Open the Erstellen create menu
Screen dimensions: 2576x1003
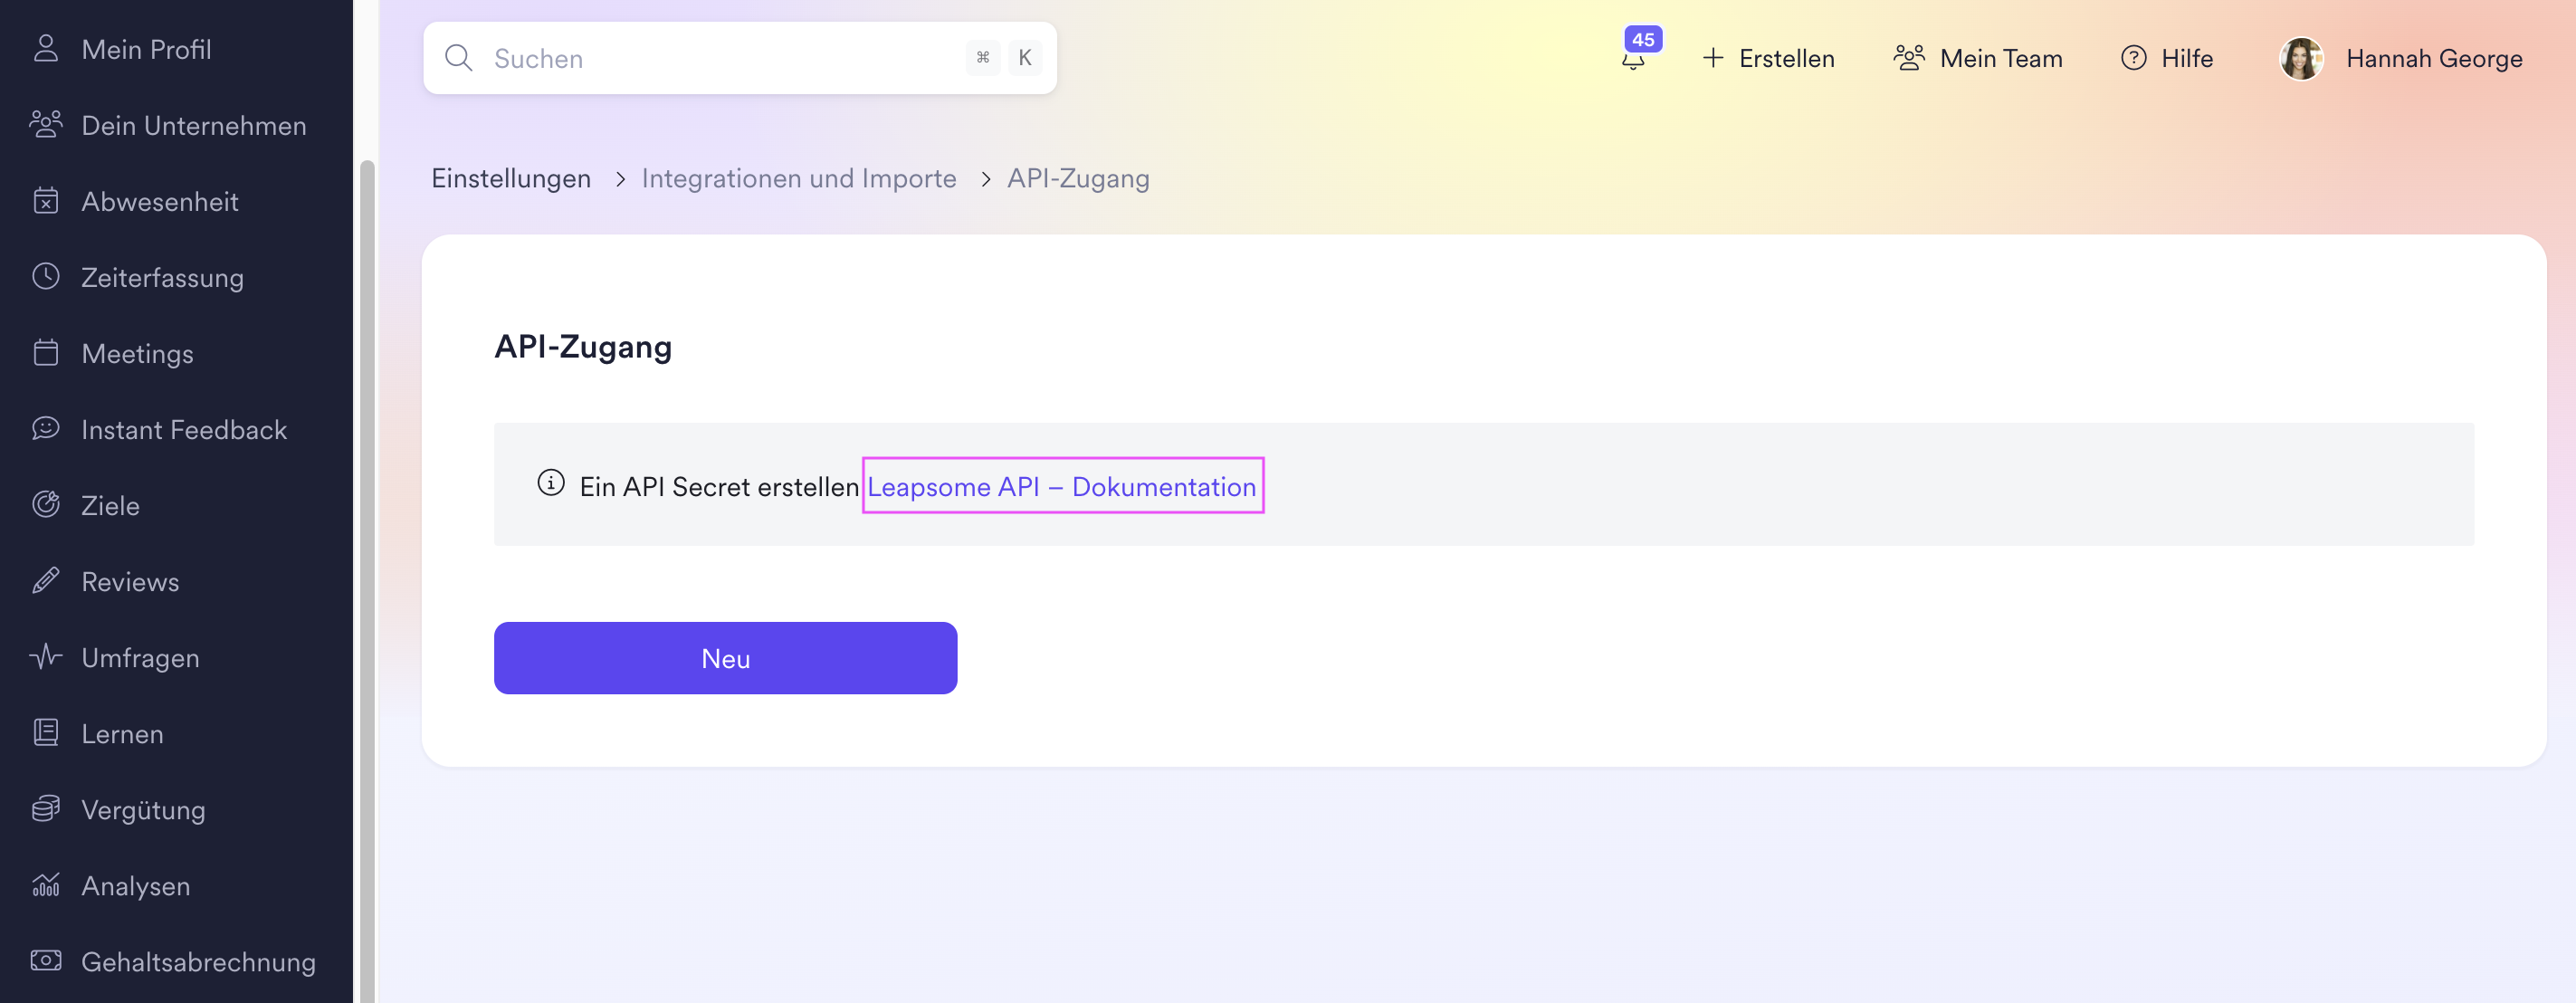[1768, 58]
